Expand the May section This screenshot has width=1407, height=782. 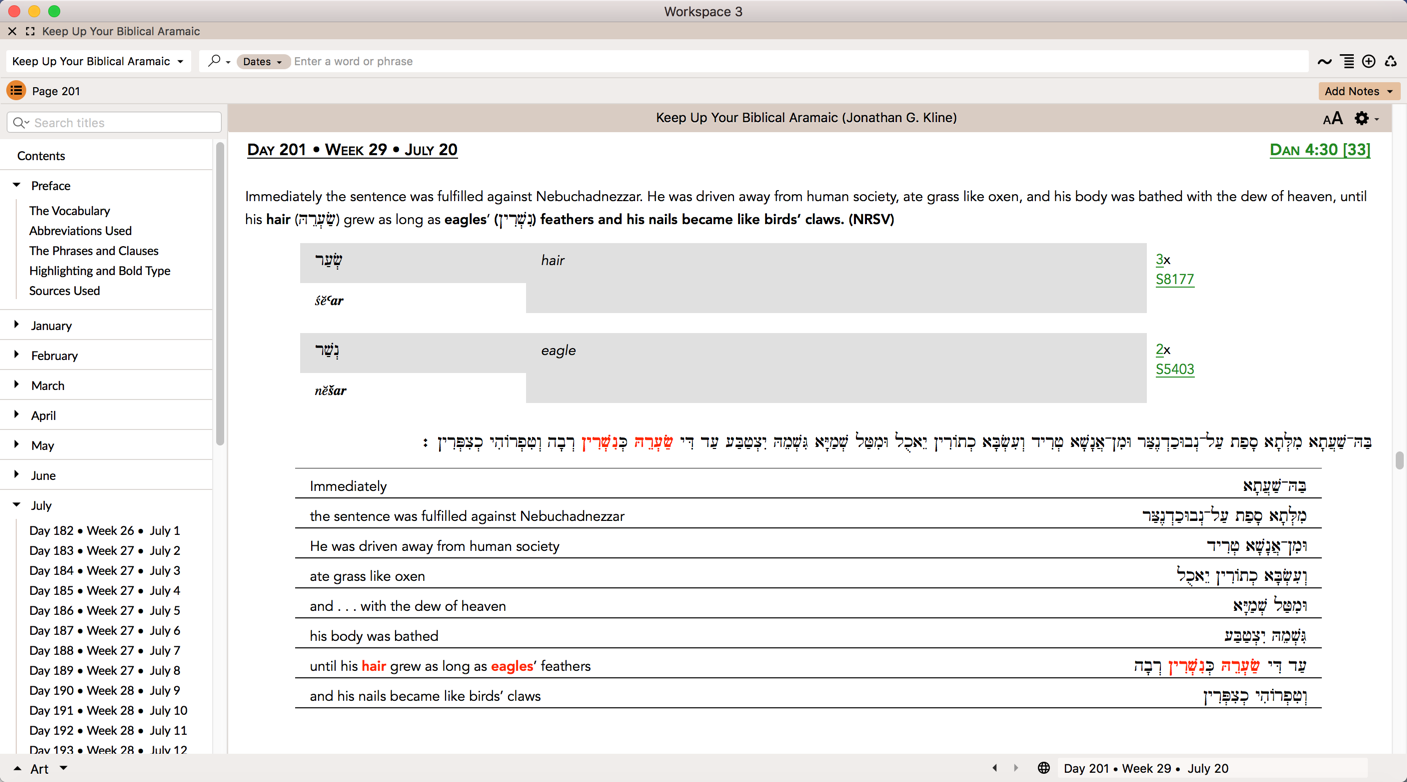click(17, 445)
